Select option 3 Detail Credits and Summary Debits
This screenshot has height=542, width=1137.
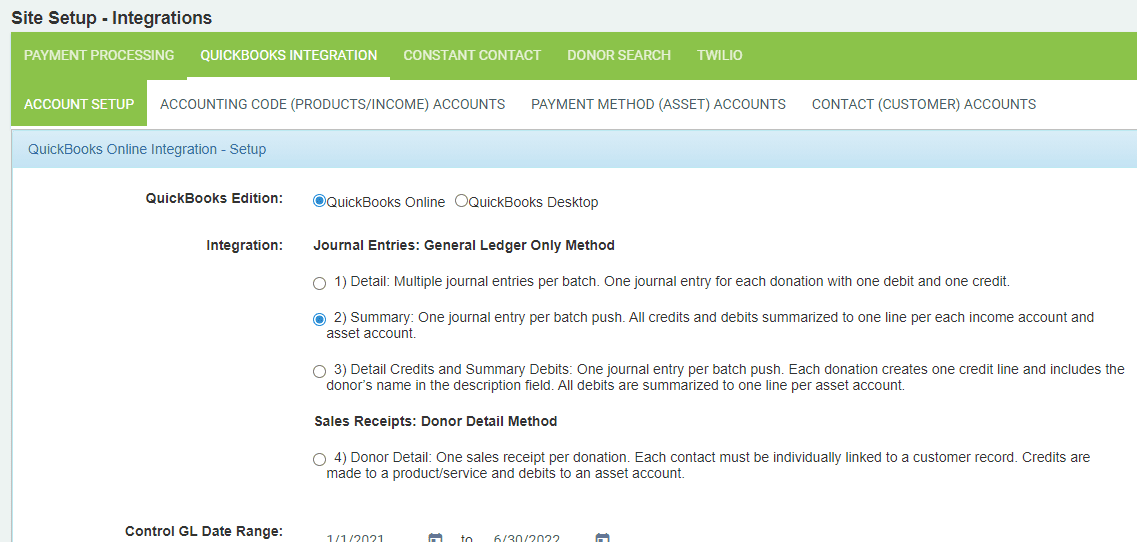319,371
